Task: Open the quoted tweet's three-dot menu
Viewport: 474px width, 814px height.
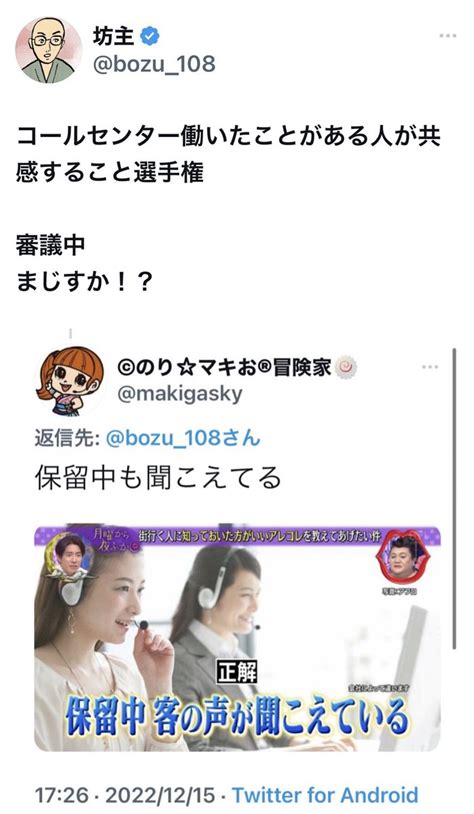Action: (430, 367)
